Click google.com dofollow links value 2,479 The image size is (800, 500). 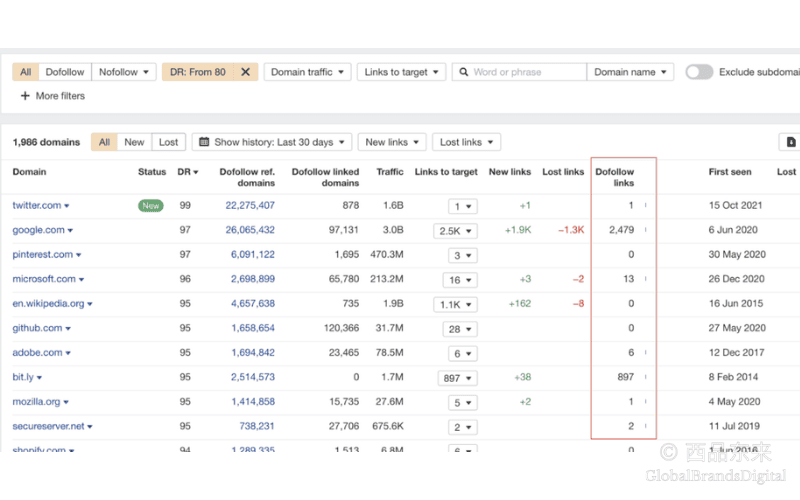(621, 230)
